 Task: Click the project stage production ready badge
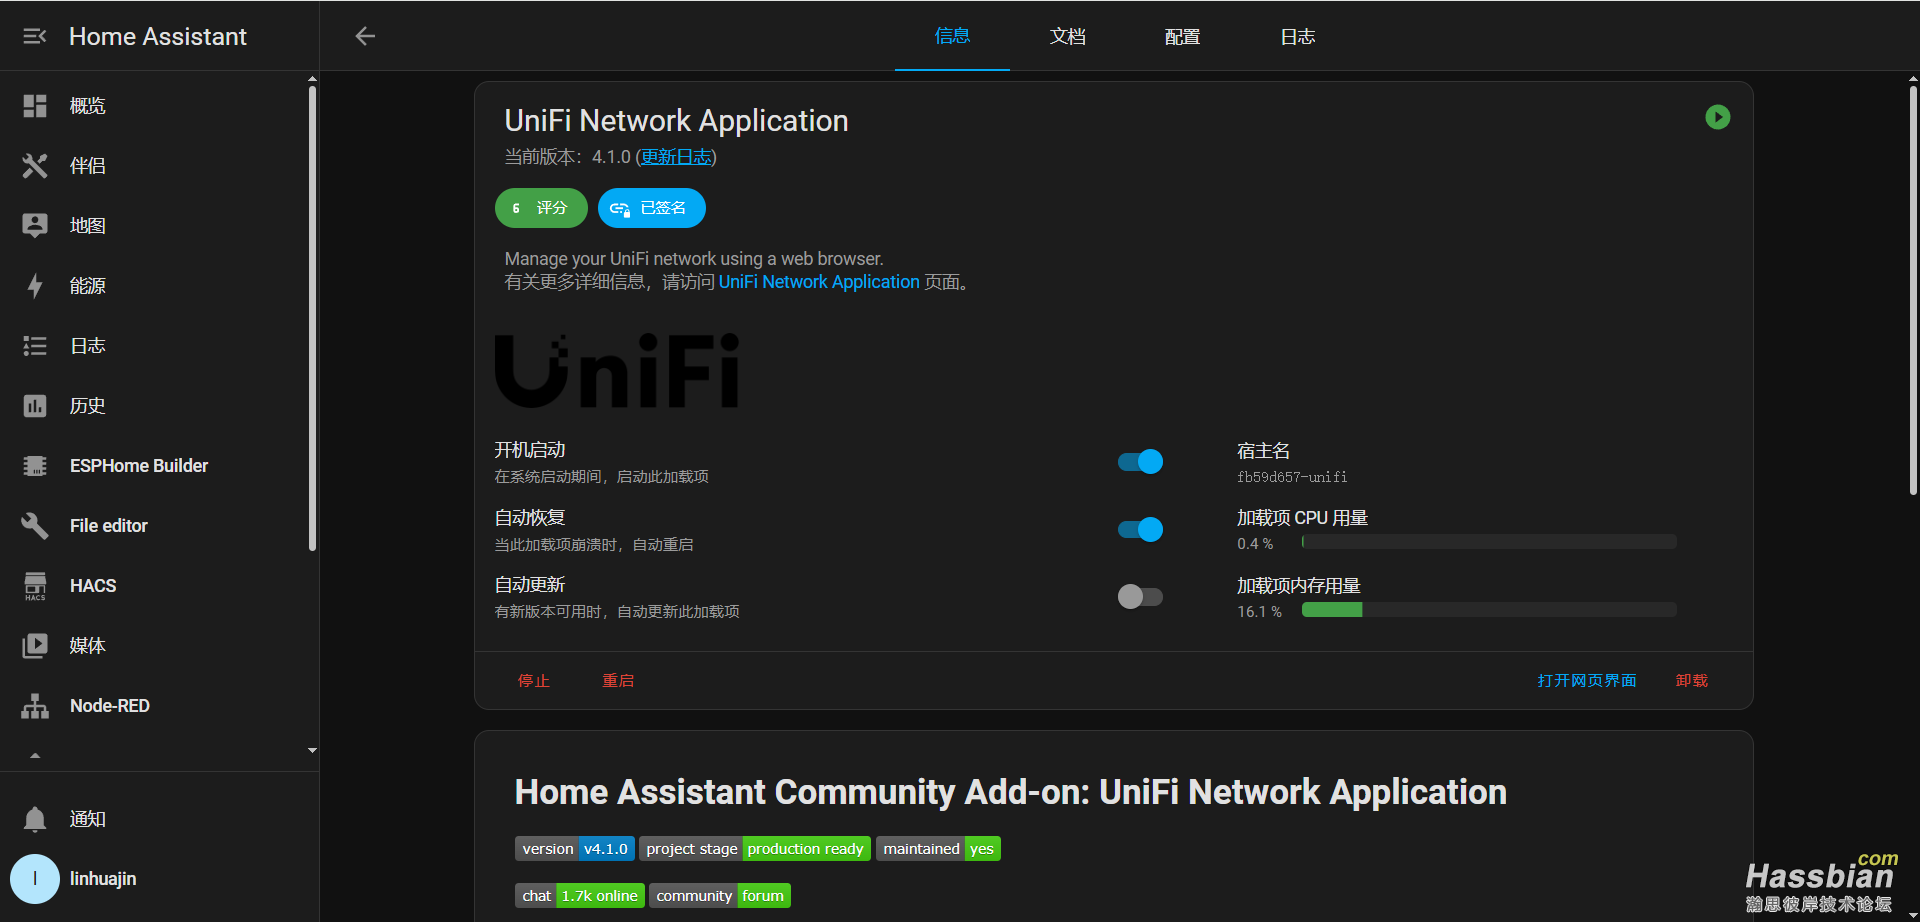755,849
